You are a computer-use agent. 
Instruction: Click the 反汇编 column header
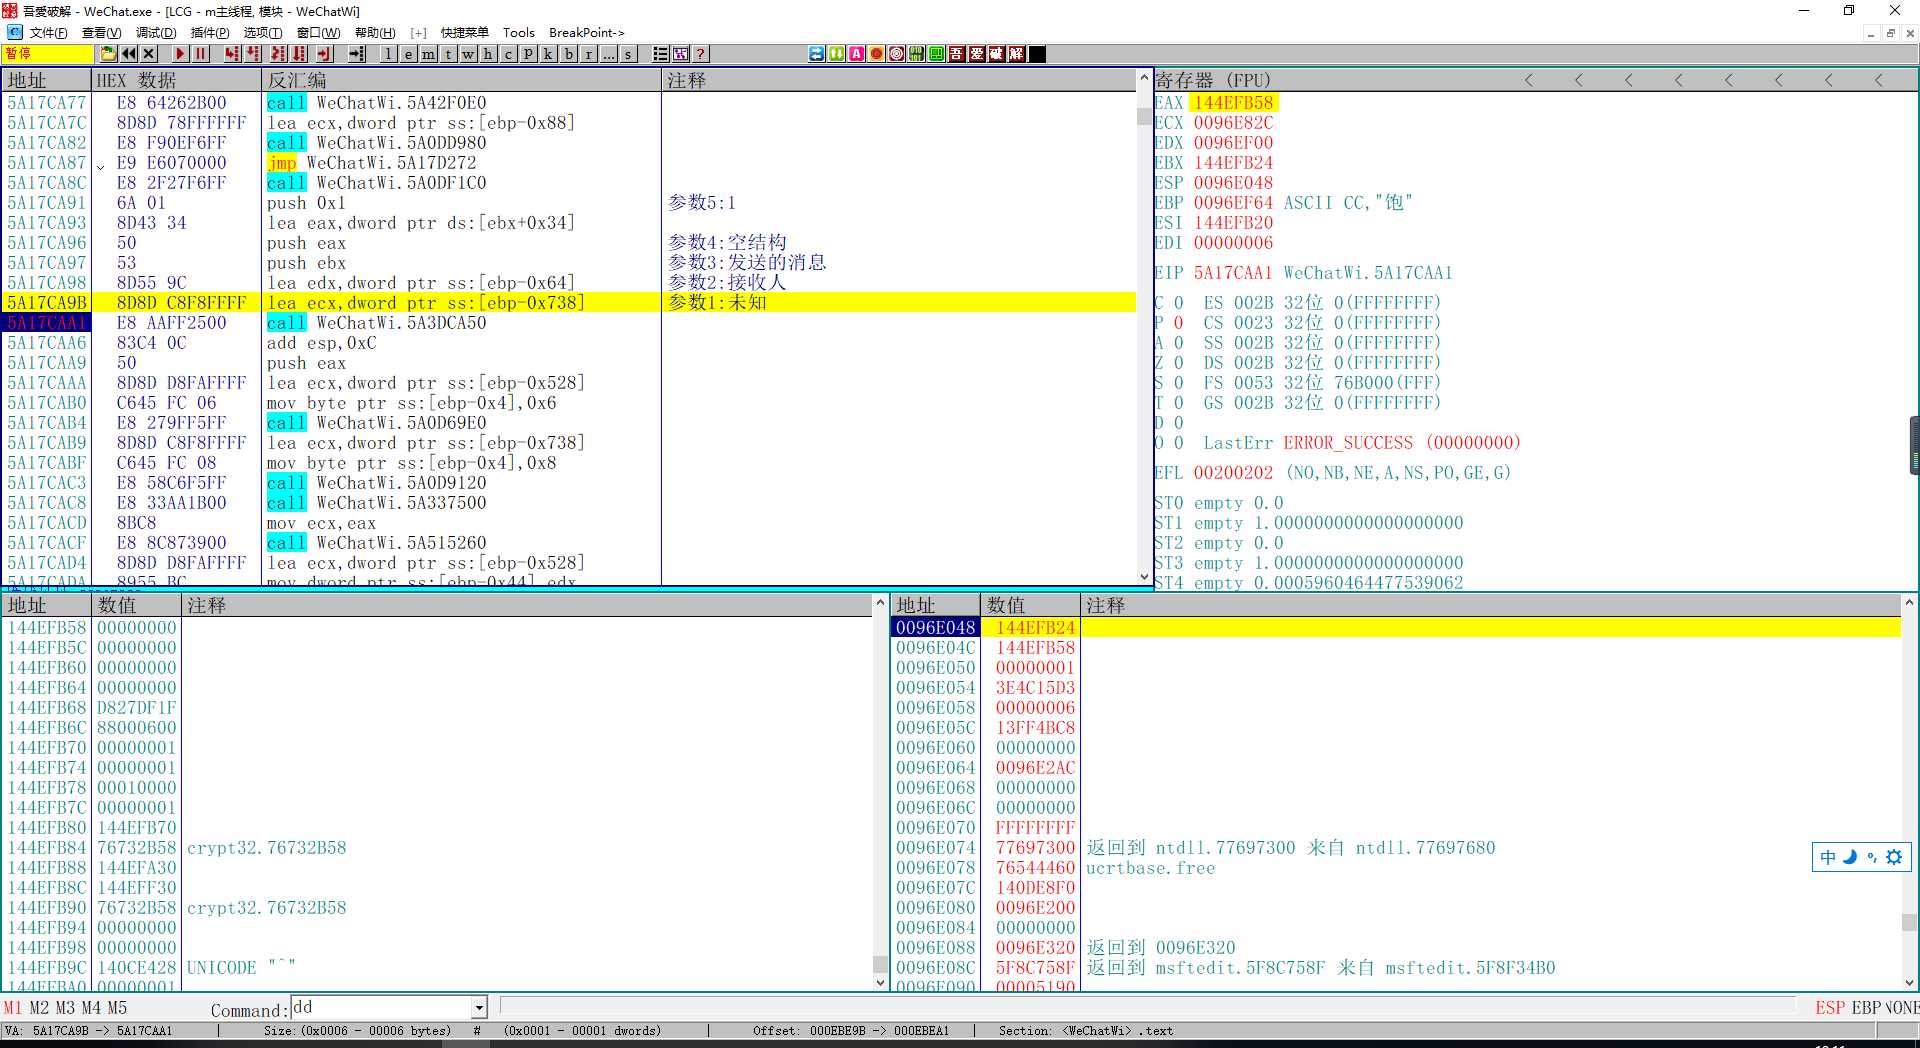462,80
